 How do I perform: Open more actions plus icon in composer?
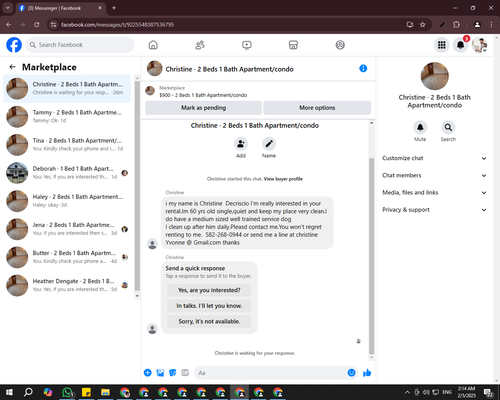[x=147, y=373]
